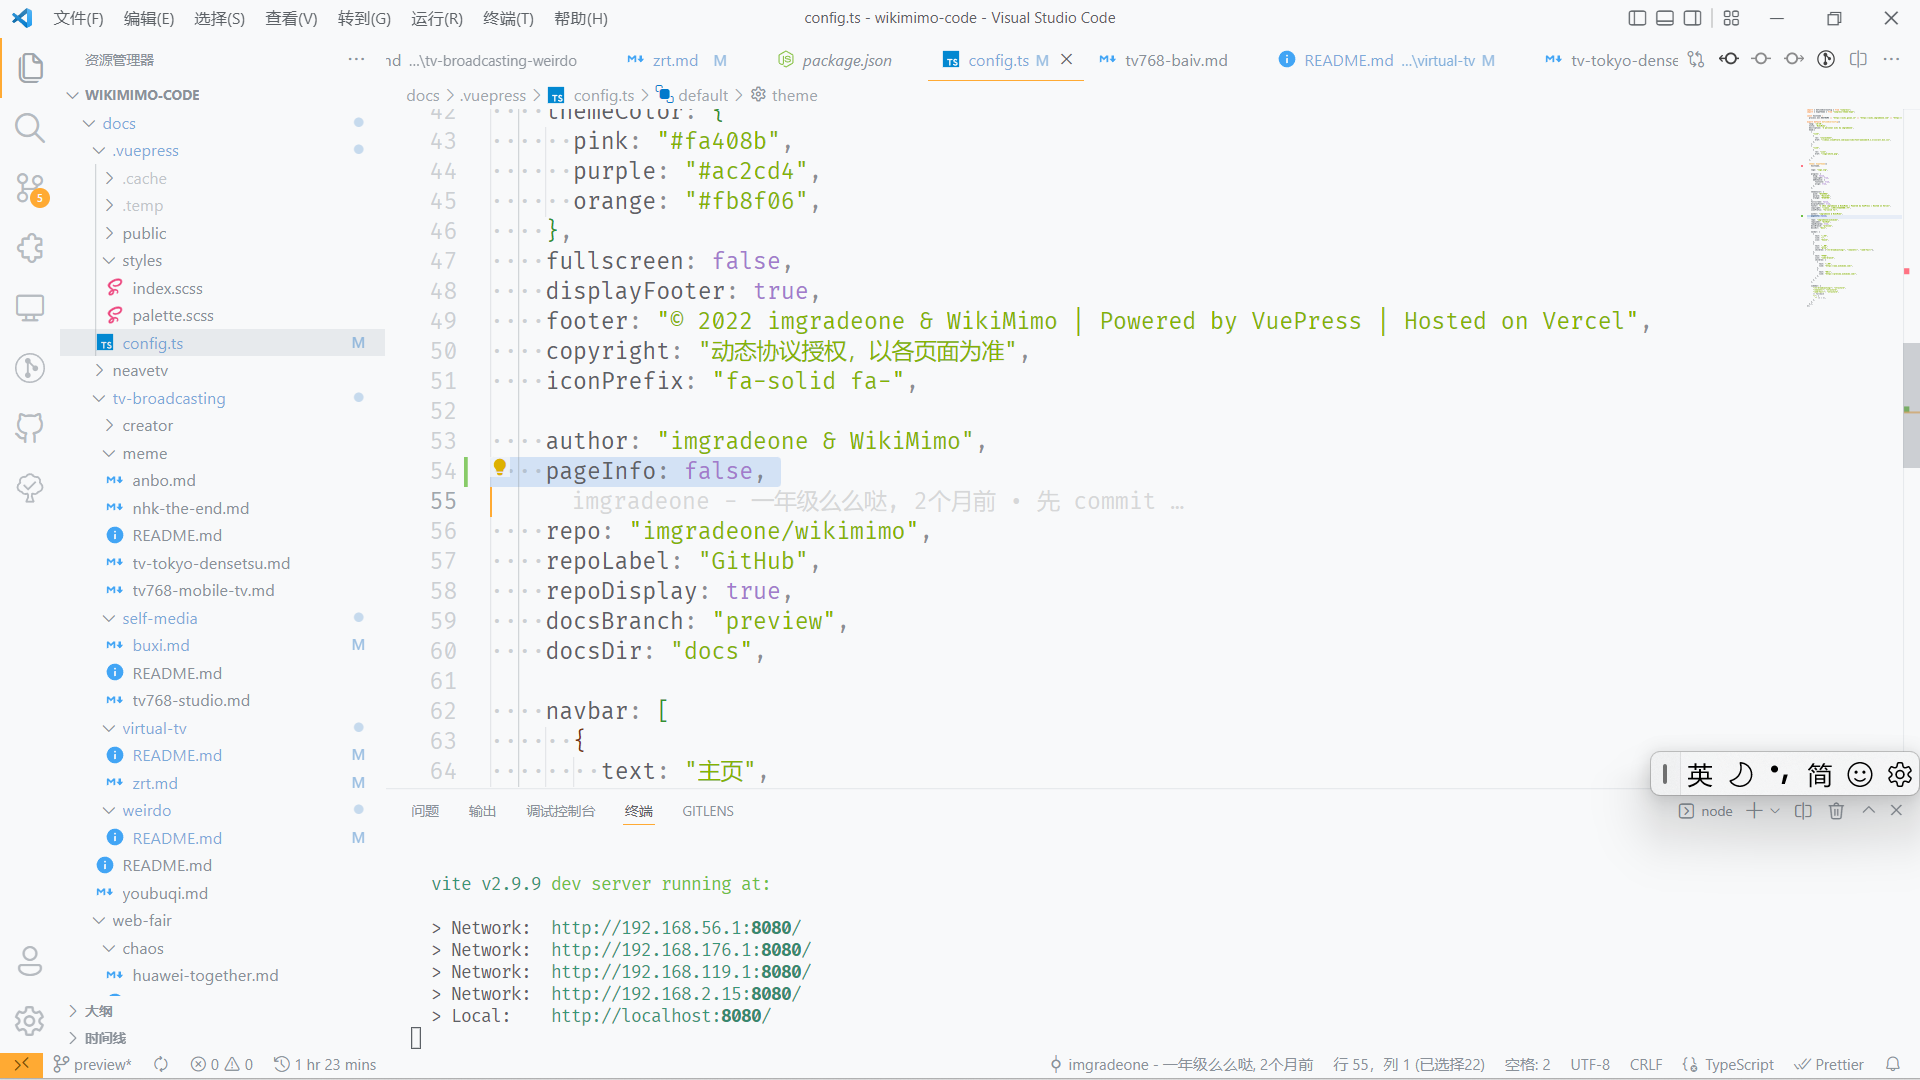The width and height of the screenshot is (1920, 1080).
Task: Open Source Control view with 5 pending changes
Action: pyautogui.click(x=30, y=188)
